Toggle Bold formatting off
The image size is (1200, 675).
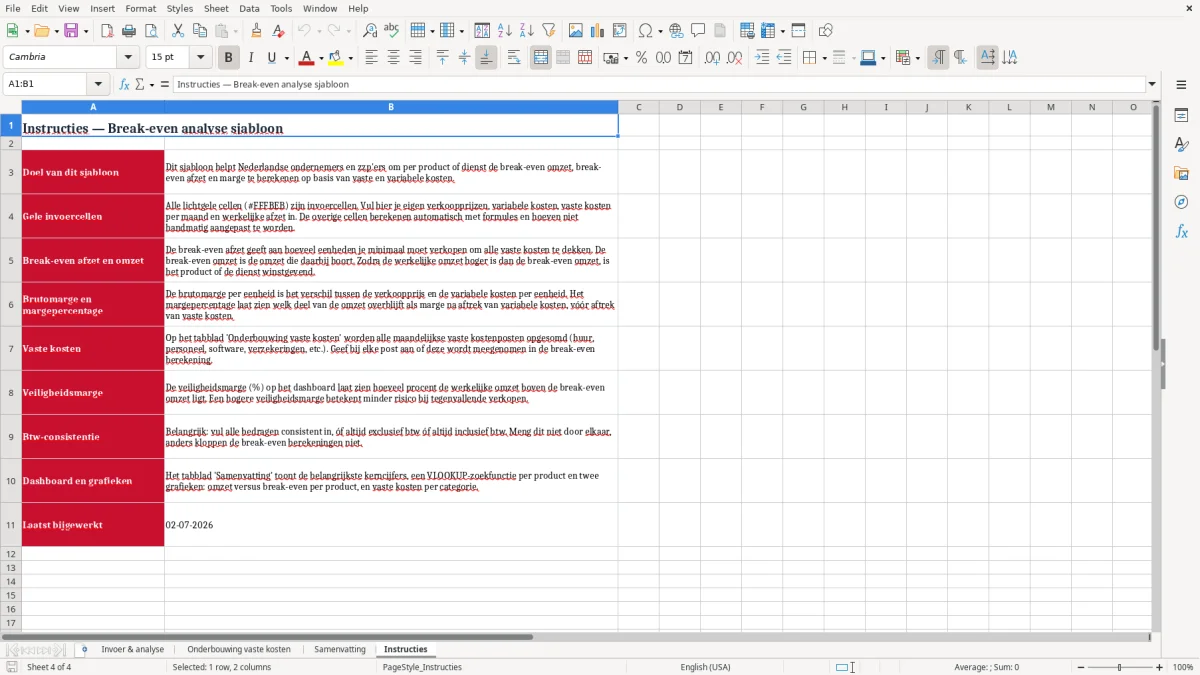(x=228, y=58)
